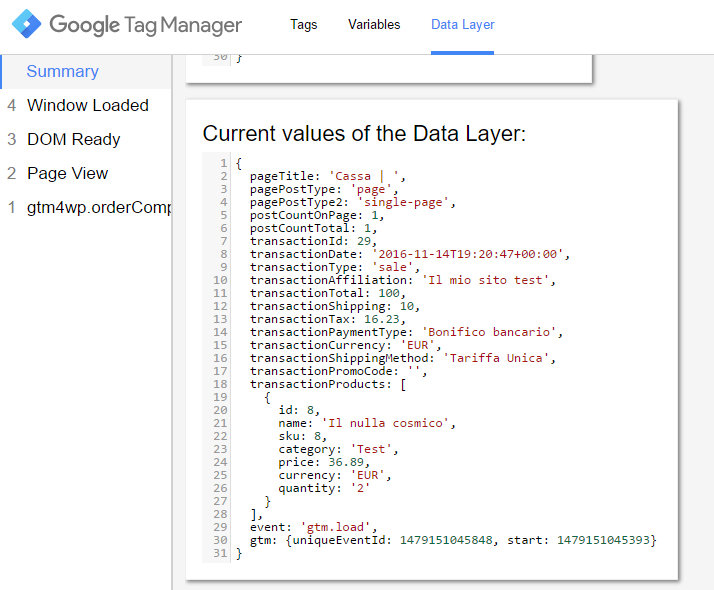The height and width of the screenshot is (590, 714).
Task: Click the transactionId: 29 line
Action: pos(313,241)
